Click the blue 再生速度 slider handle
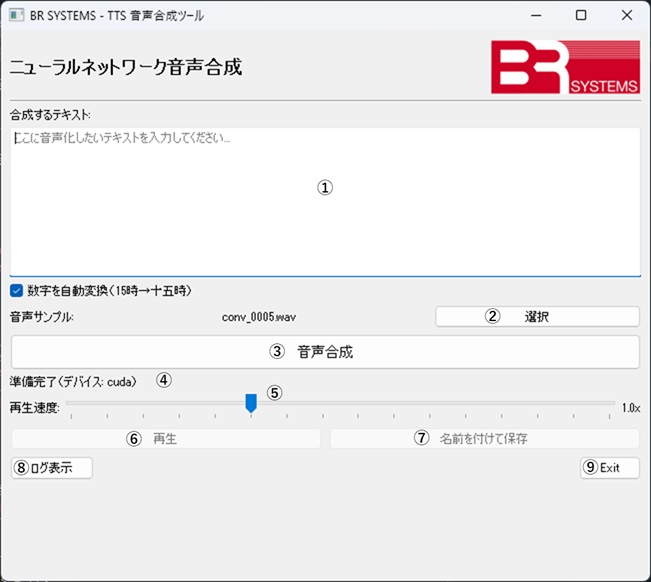The image size is (651, 582). click(251, 402)
